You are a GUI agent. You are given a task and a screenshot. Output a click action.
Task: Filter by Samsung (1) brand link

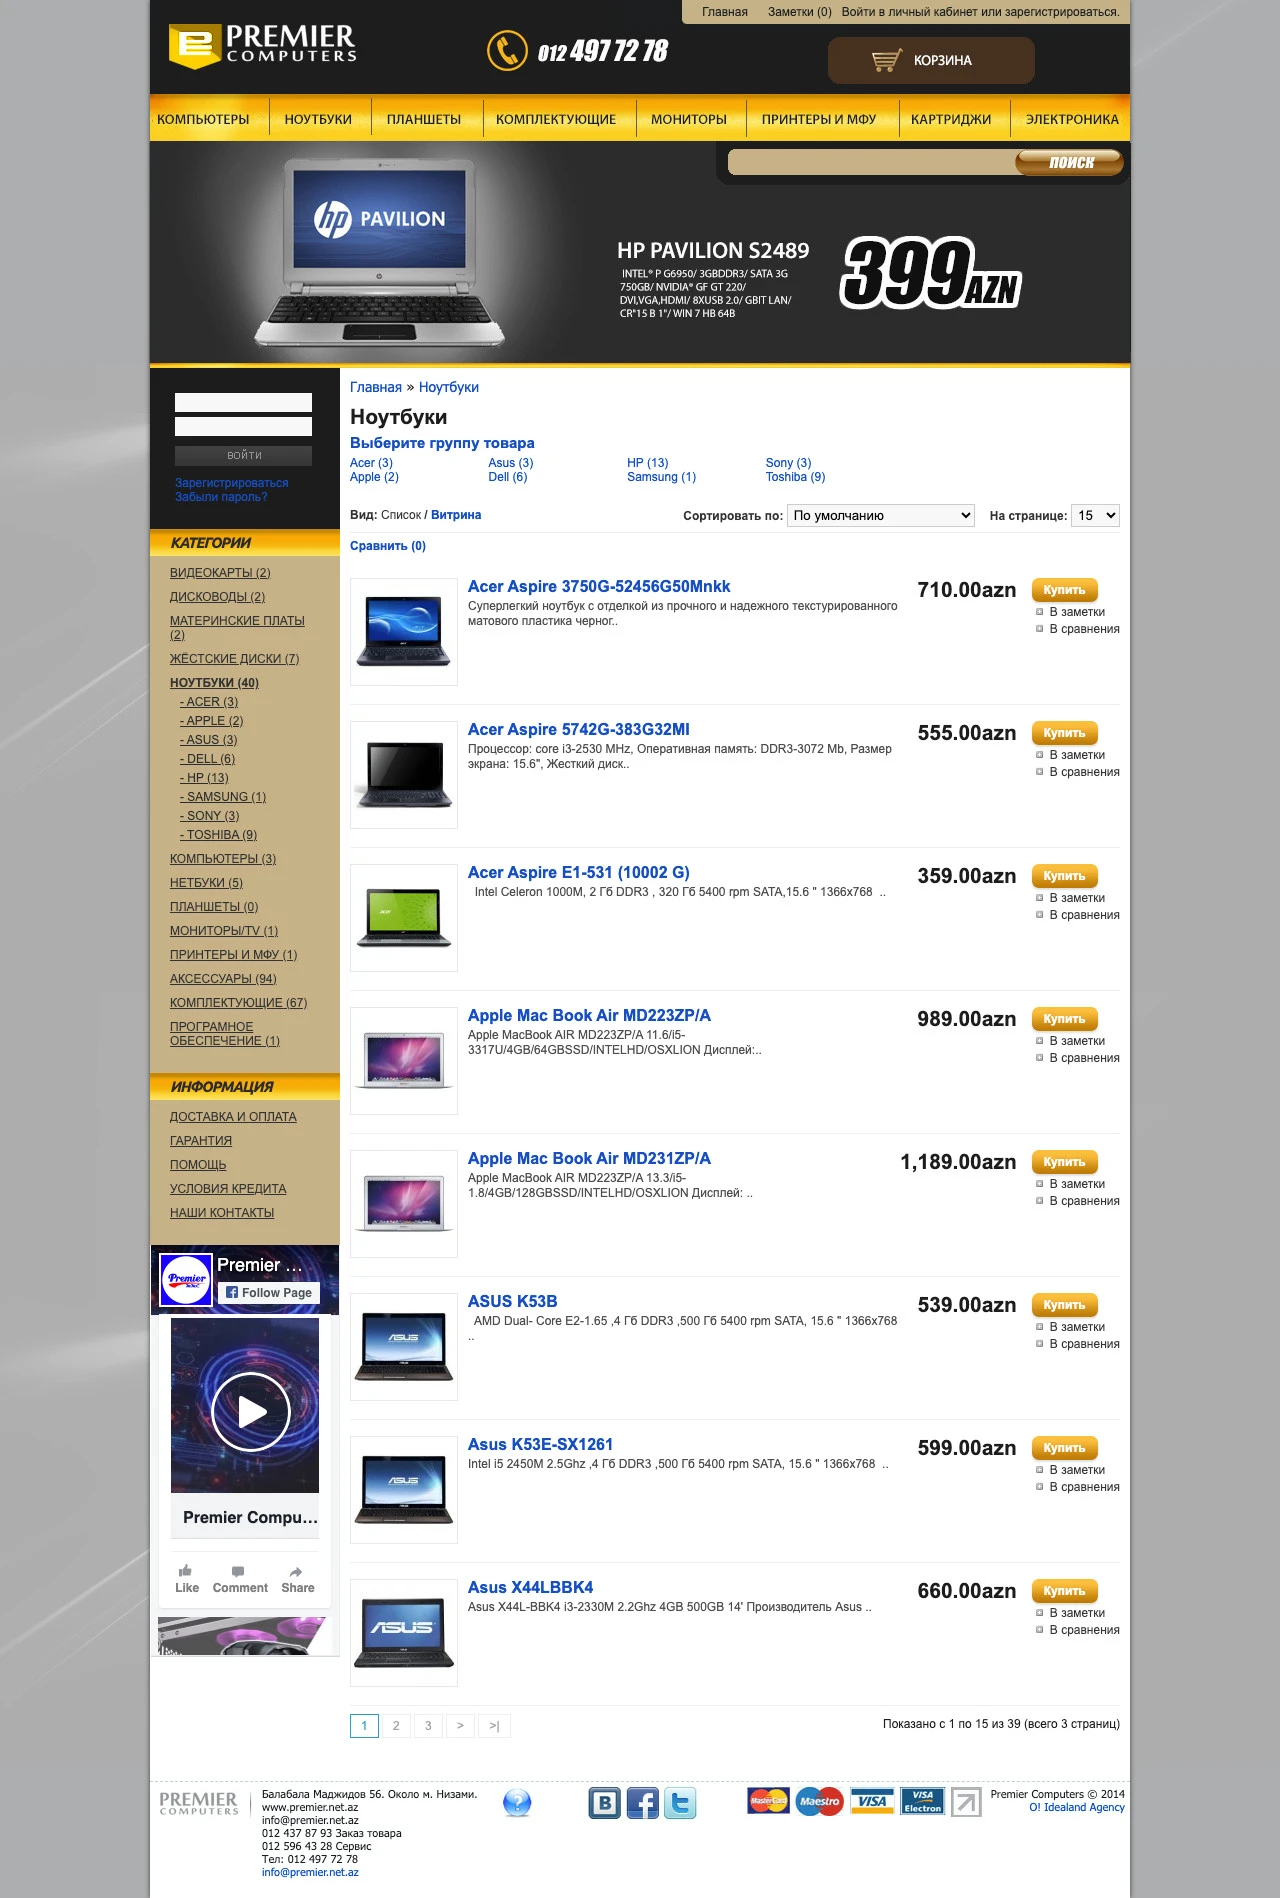pos(661,477)
